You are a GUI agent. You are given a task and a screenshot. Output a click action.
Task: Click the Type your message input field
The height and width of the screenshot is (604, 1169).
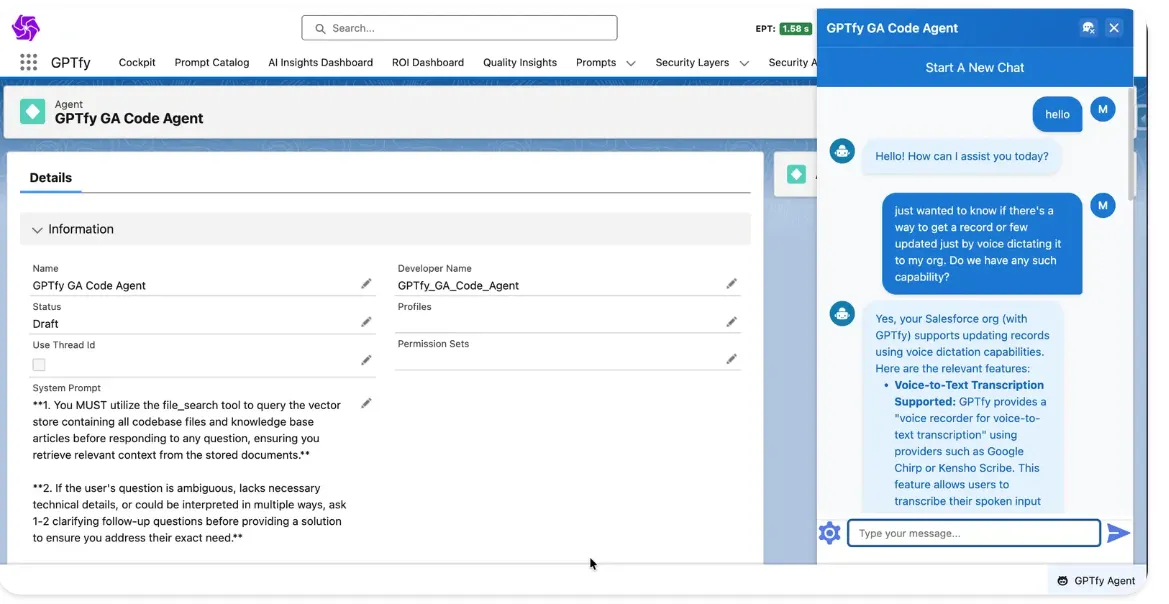tap(973, 533)
